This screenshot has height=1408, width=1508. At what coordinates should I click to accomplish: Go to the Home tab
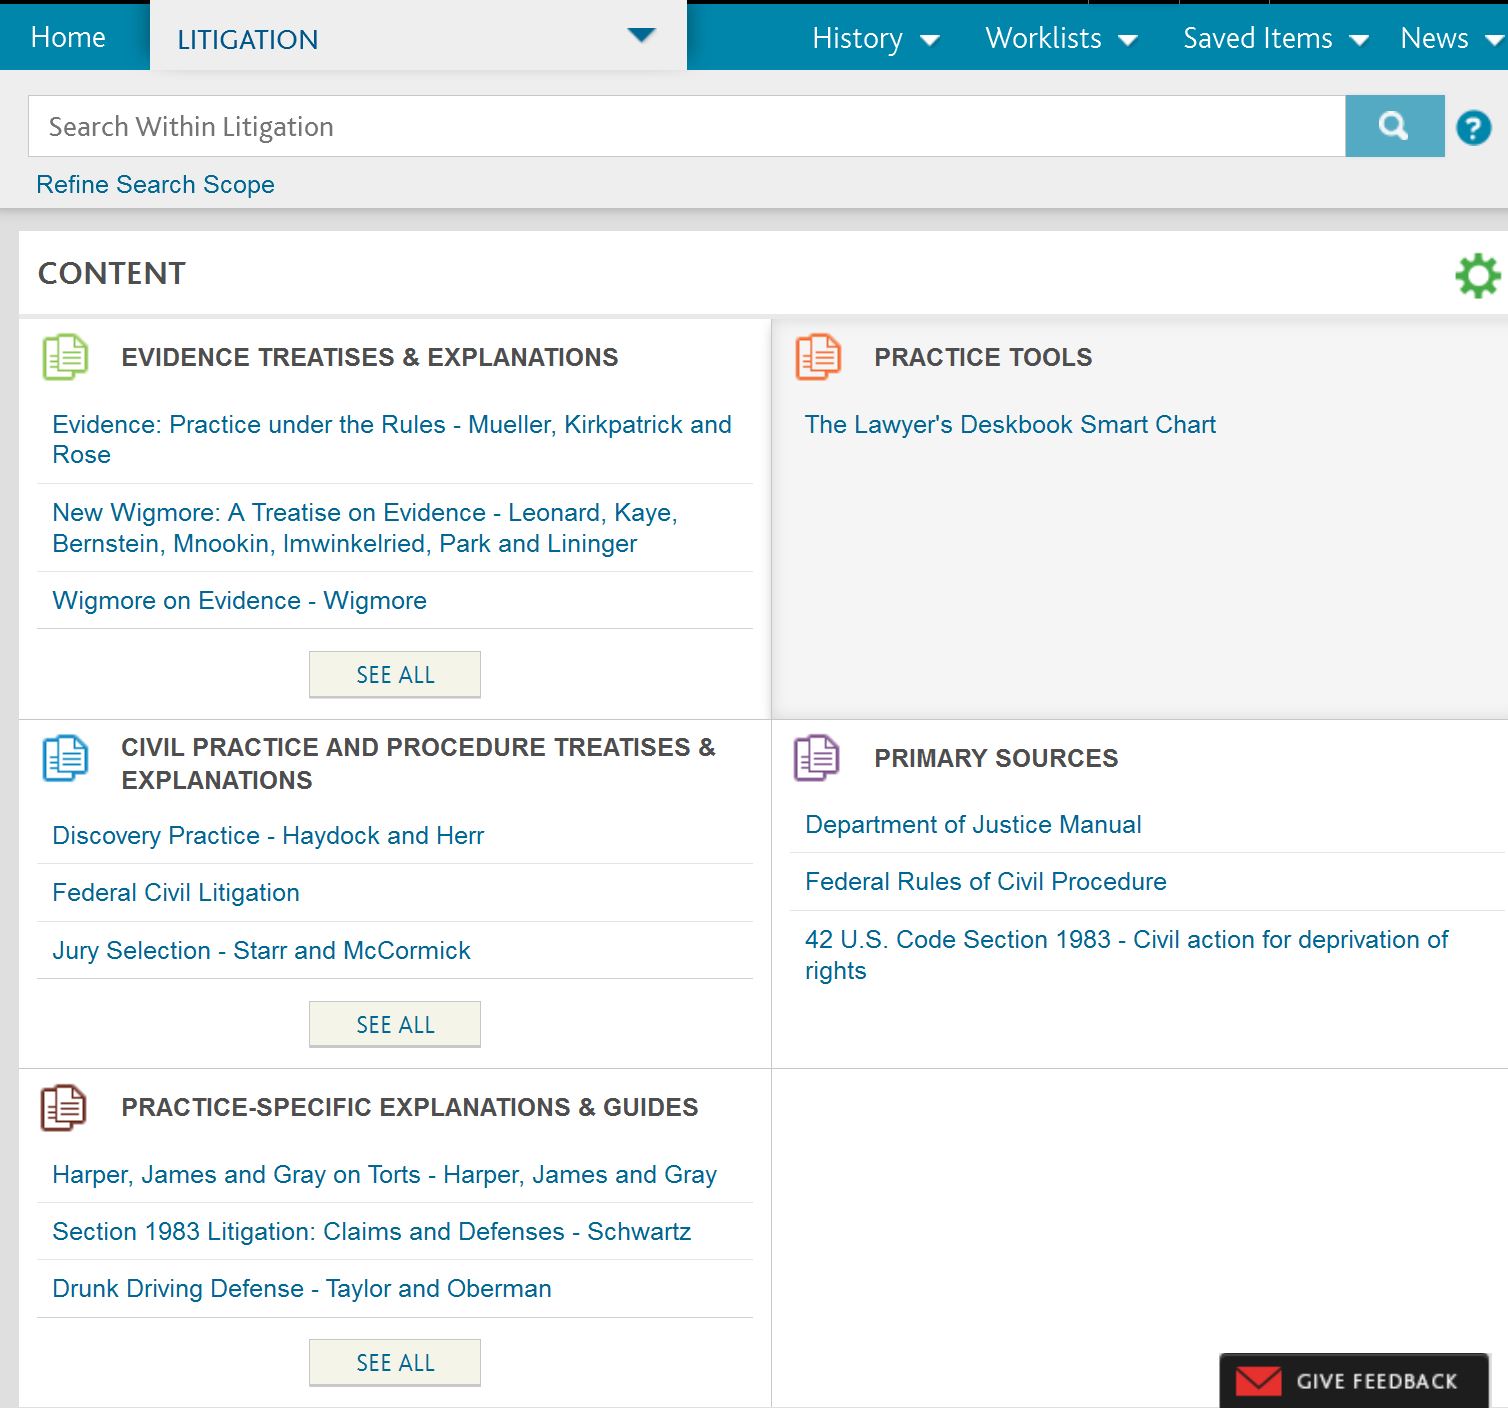click(68, 37)
